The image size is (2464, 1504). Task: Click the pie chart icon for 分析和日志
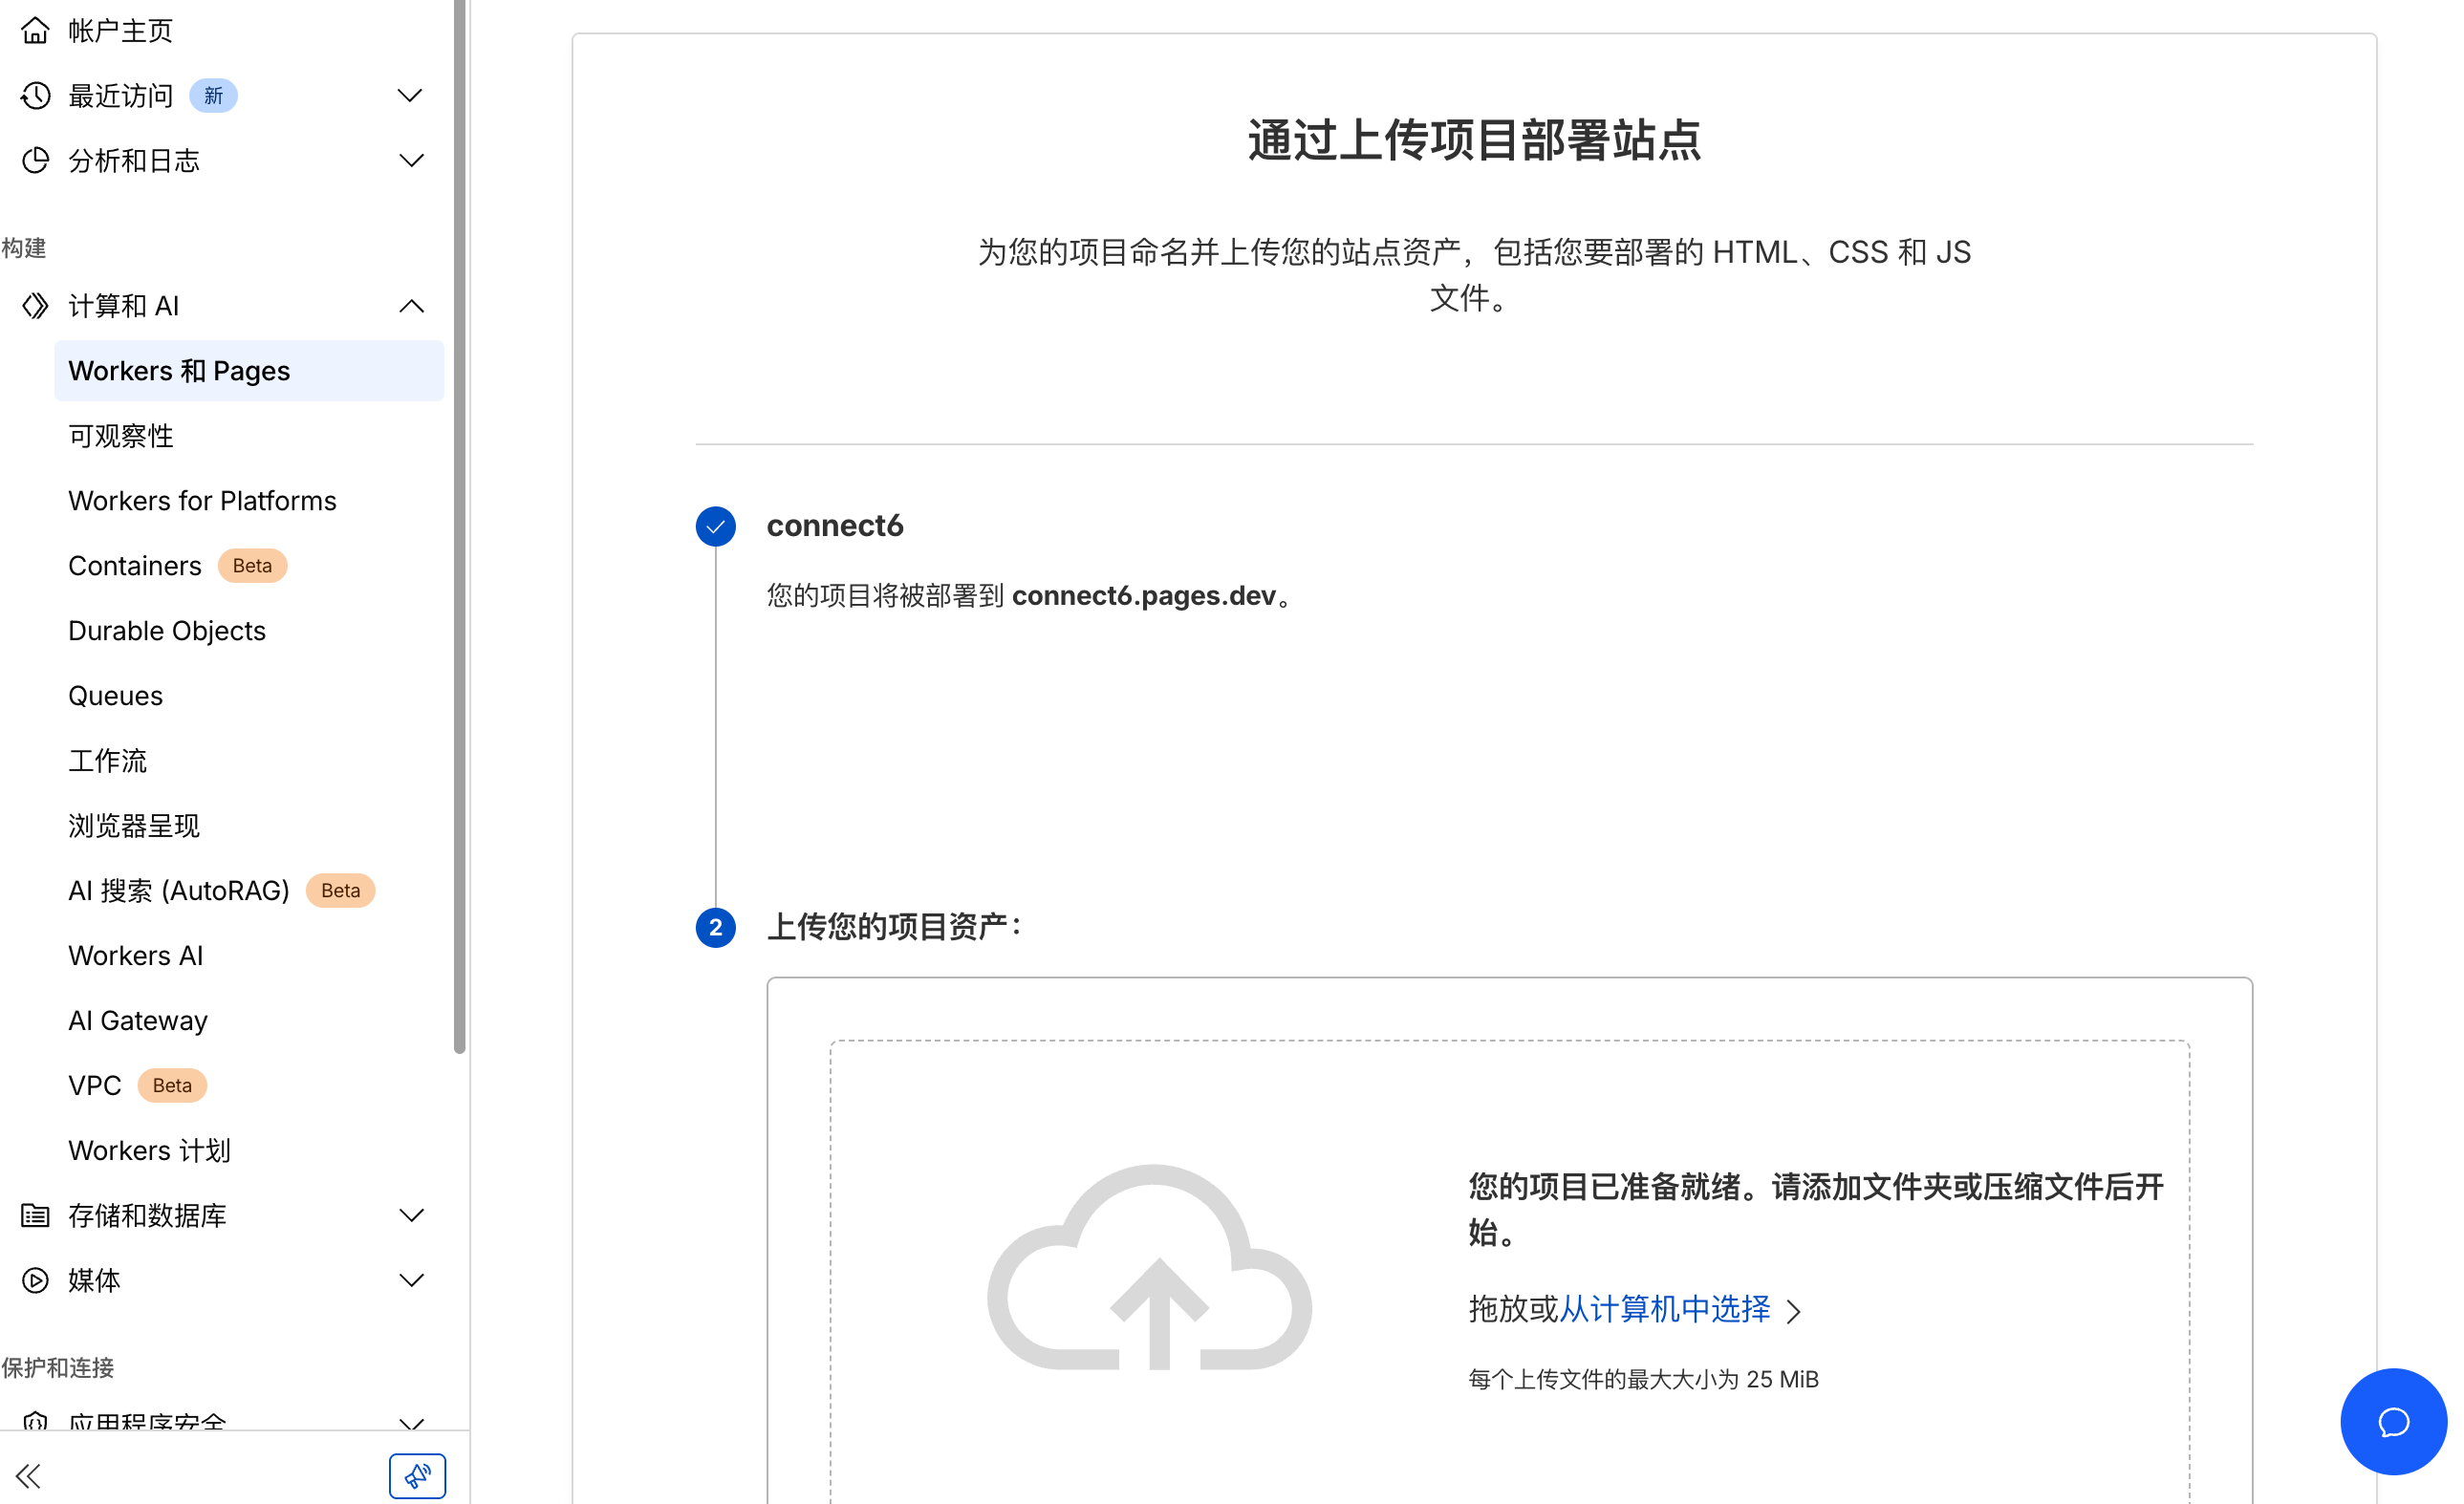pos(35,161)
